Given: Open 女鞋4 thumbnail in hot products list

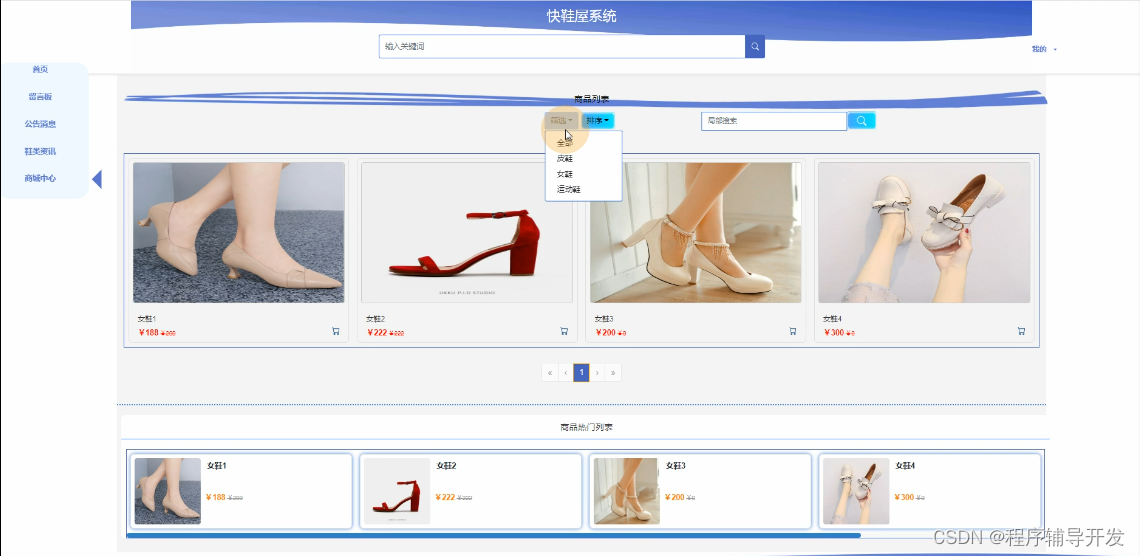Looking at the screenshot, I should coord(856,491).
